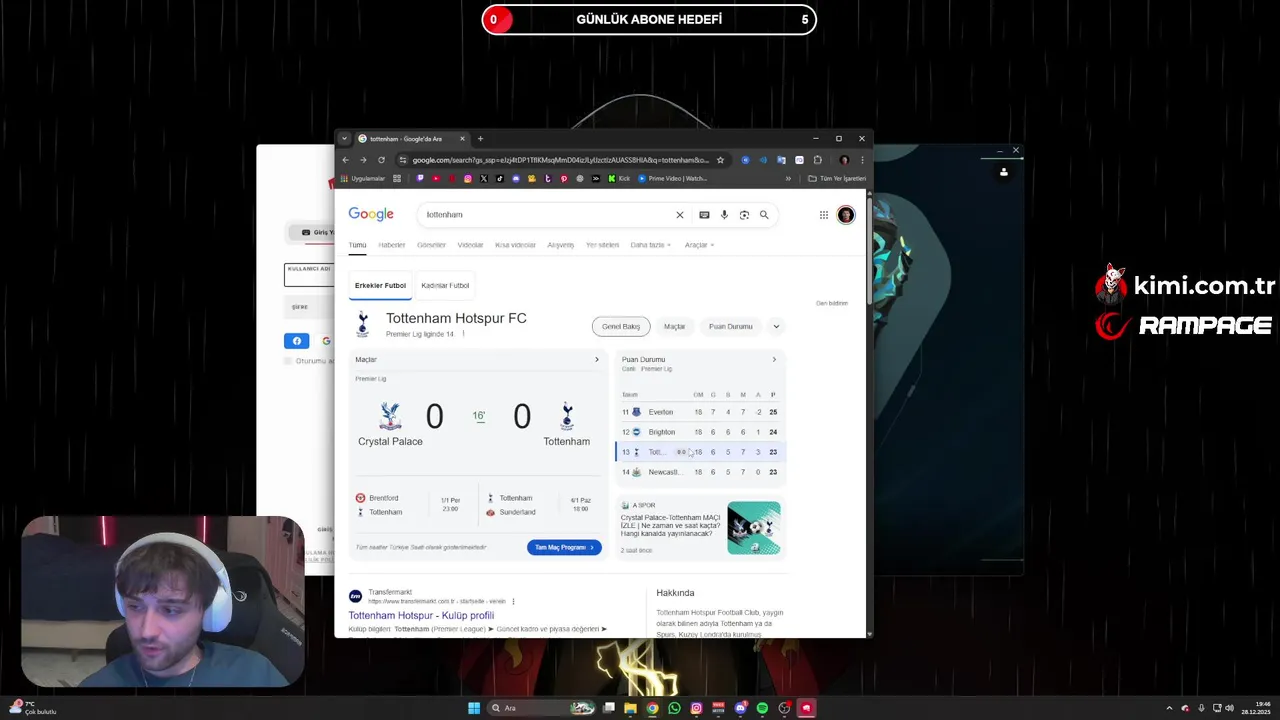Toggle the Oturumu açık checkbox in background window

(288, 361)
